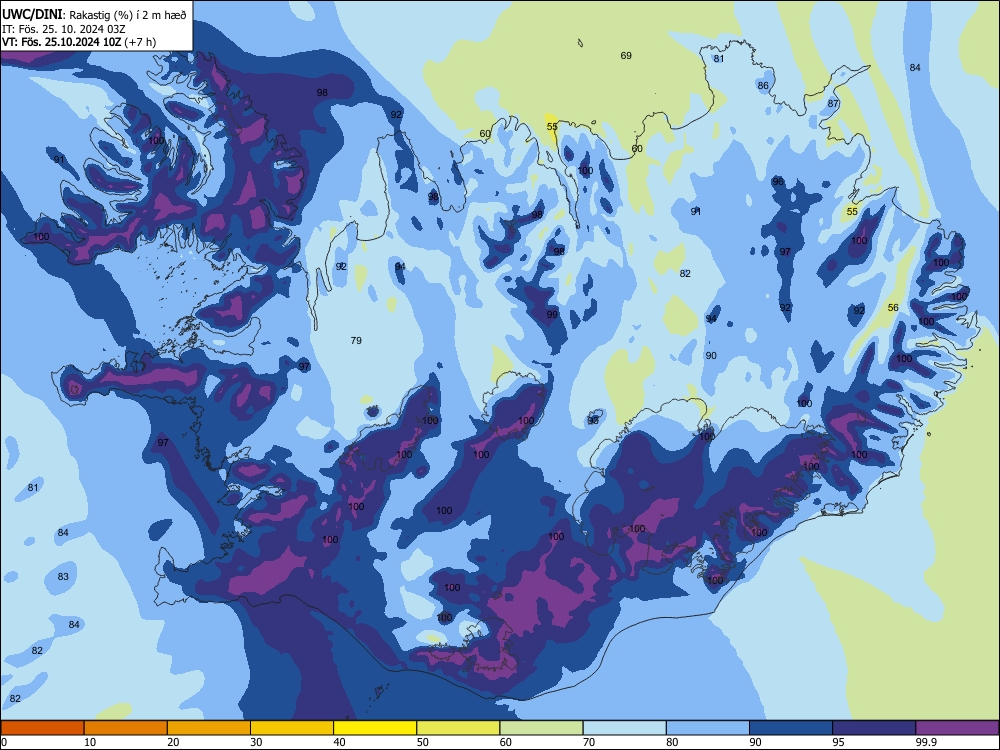
Task: Click the yellow-green 50–60 legend swatch
Action: click(459, 728)
